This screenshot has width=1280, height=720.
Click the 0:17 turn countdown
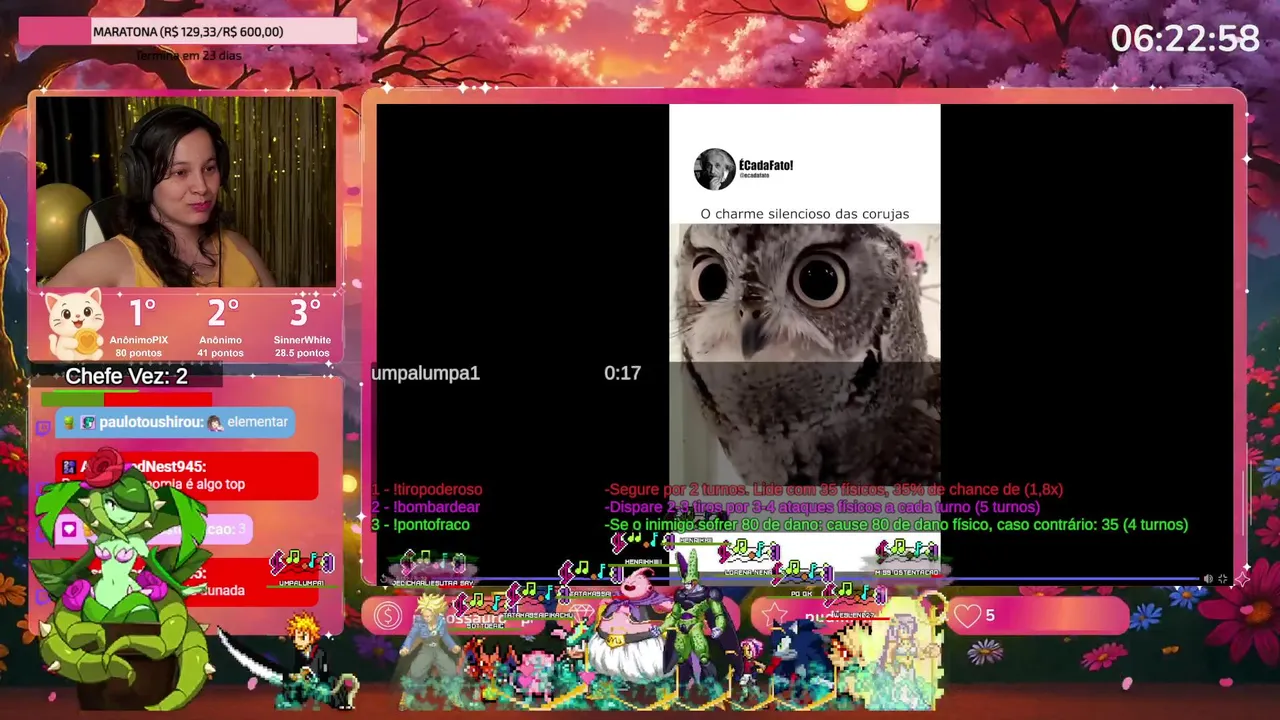pos(622,373)
